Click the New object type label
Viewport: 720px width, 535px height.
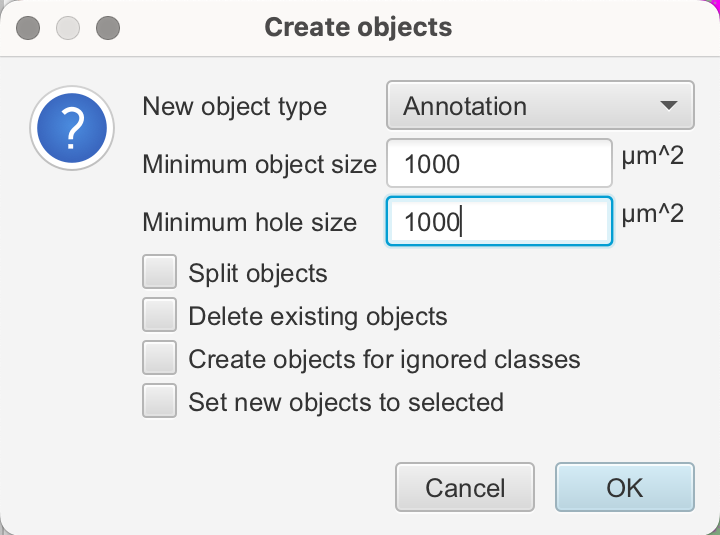tap(235, 106)
